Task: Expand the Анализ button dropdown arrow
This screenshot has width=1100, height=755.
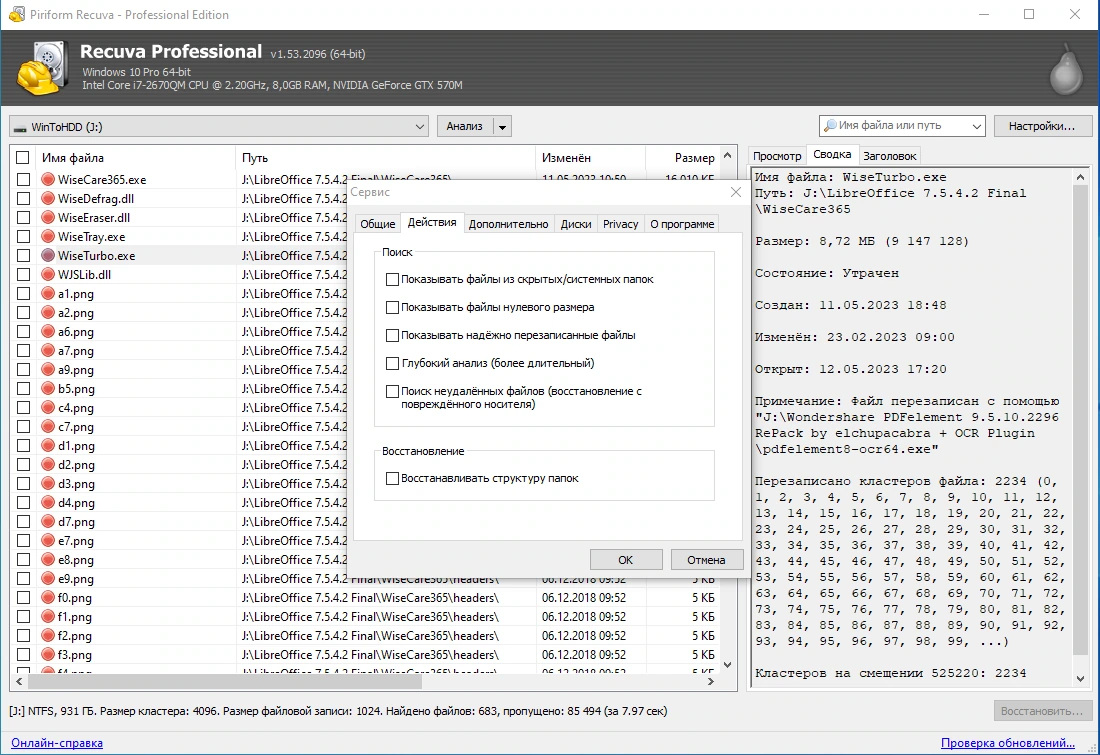Action: 502,127
